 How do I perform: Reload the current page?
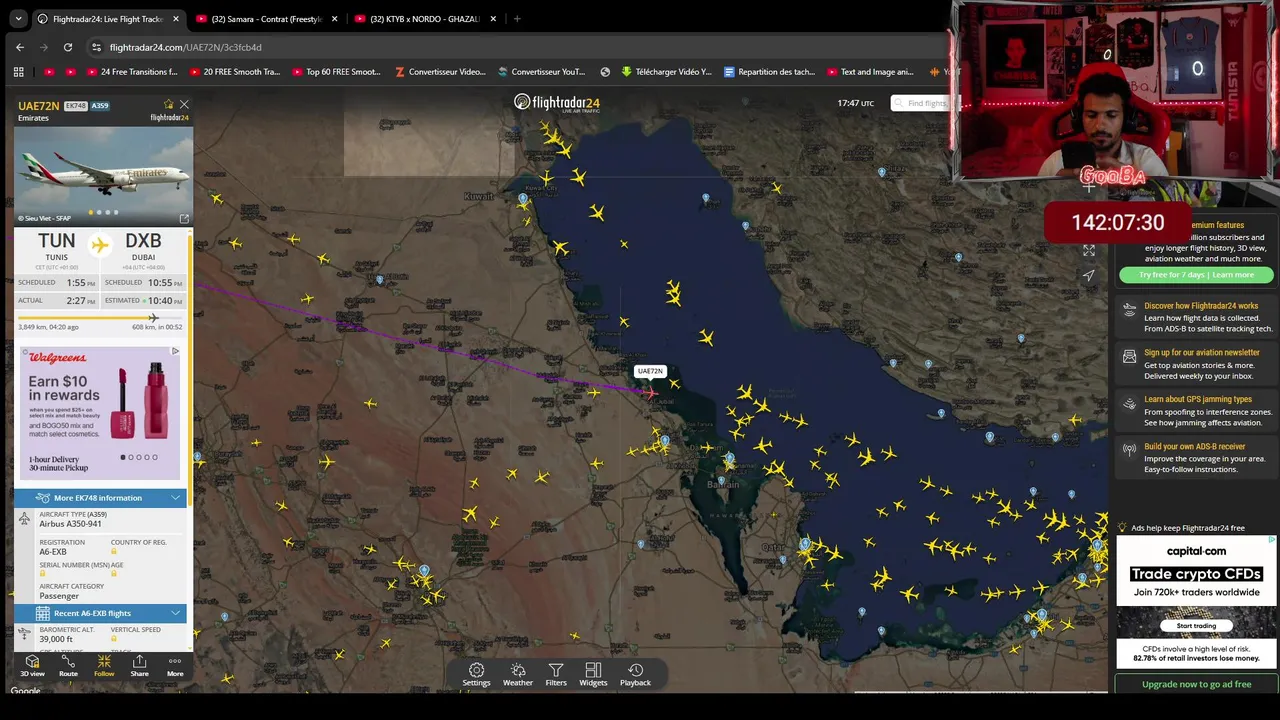pos(68,47)
